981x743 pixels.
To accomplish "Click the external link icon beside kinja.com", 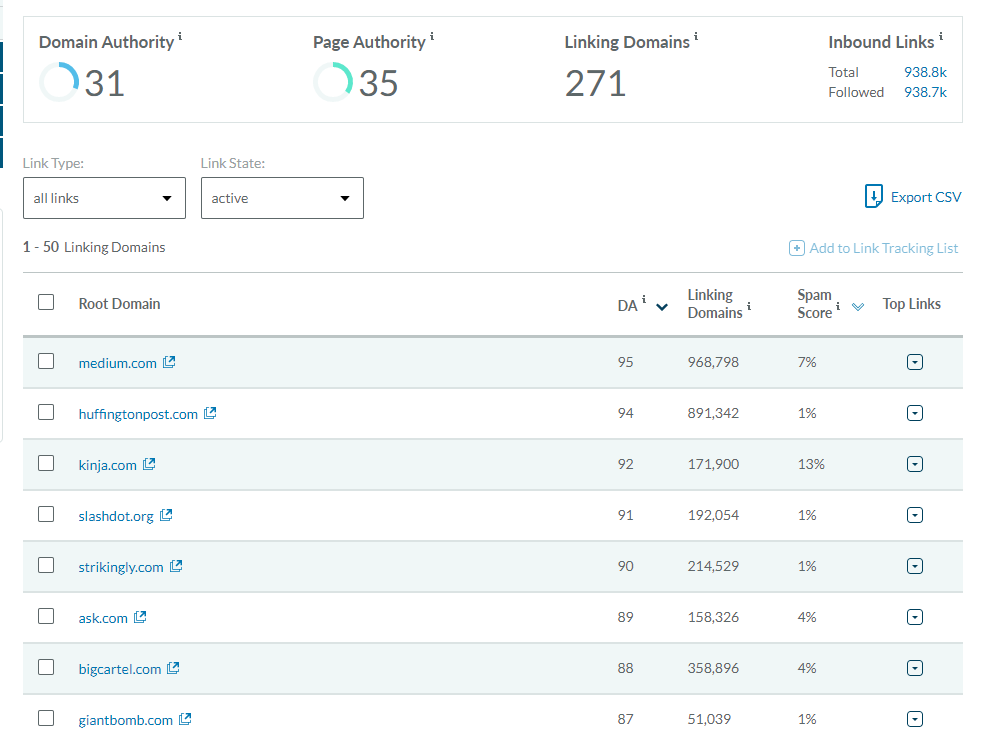I will click(149, 464).
